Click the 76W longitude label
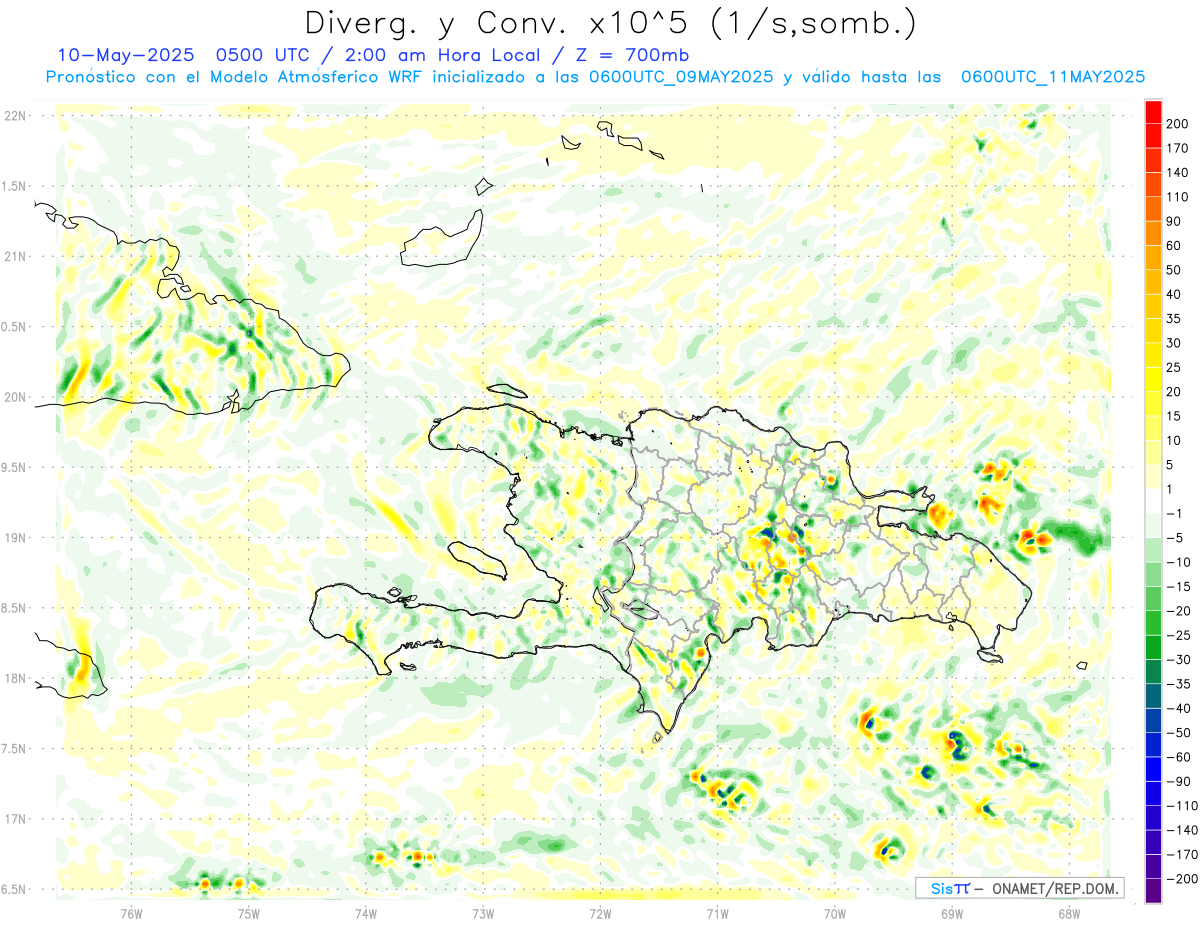 tap(131, 912)
